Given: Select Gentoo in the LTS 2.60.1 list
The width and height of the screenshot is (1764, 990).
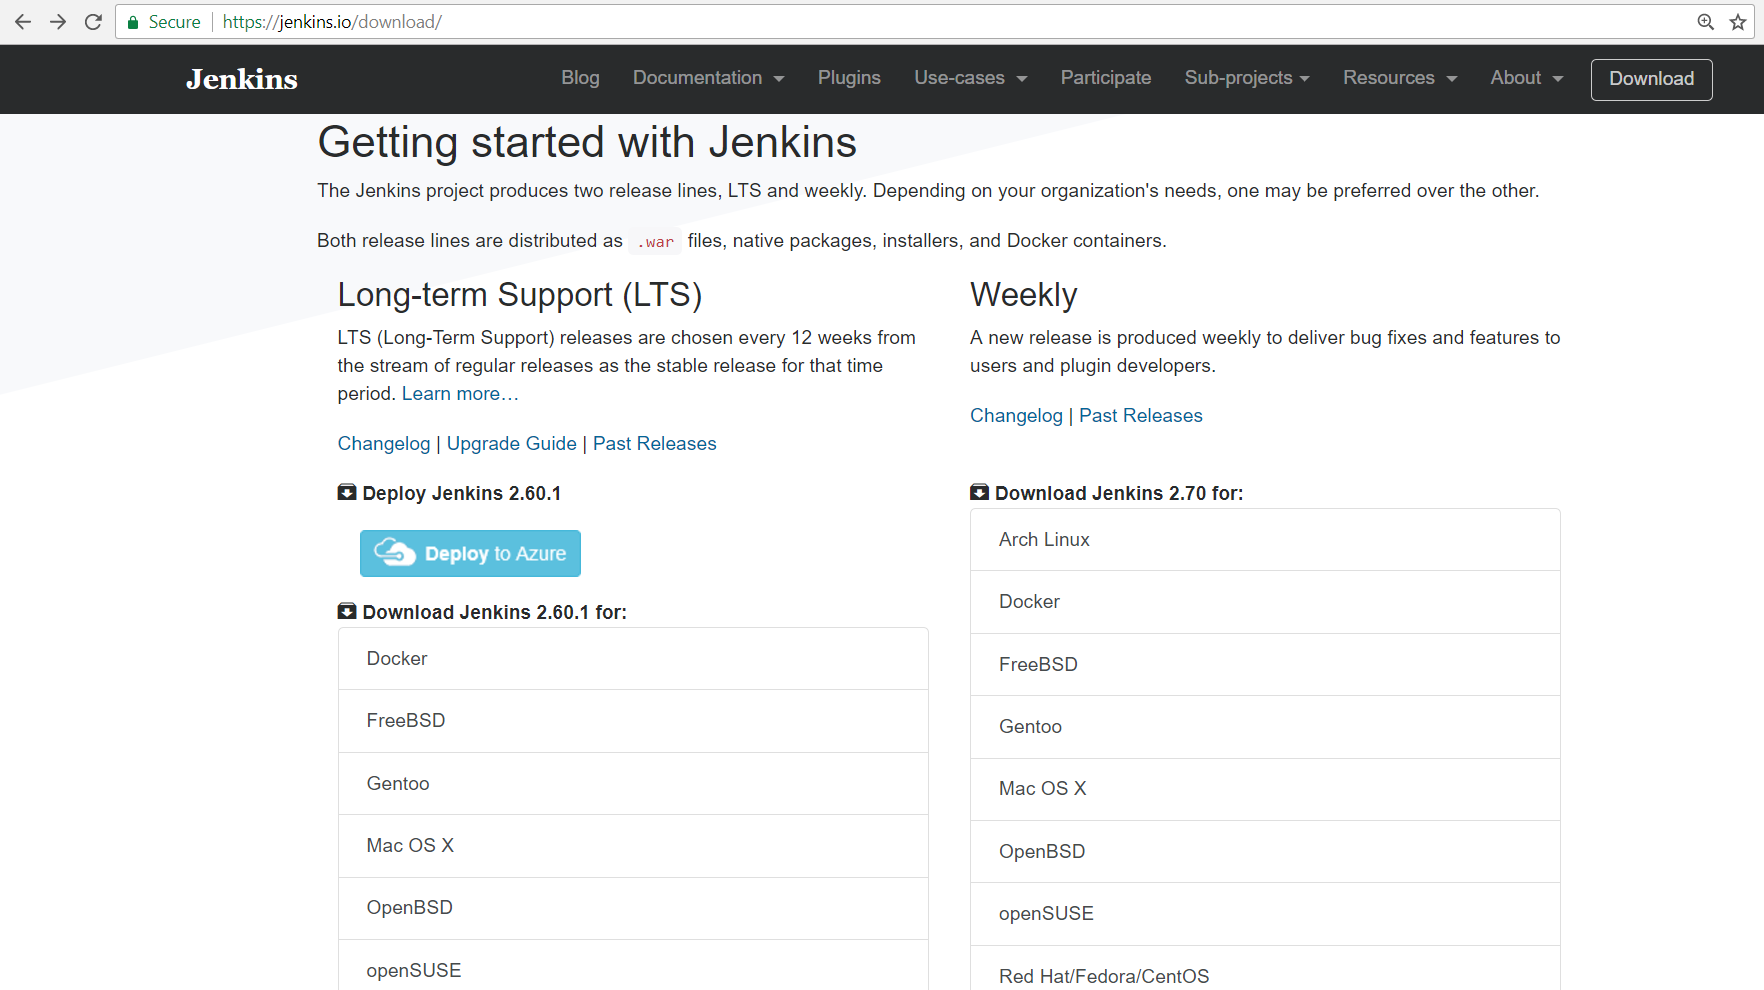Looking at the screenshot, I should click(633, 784).
